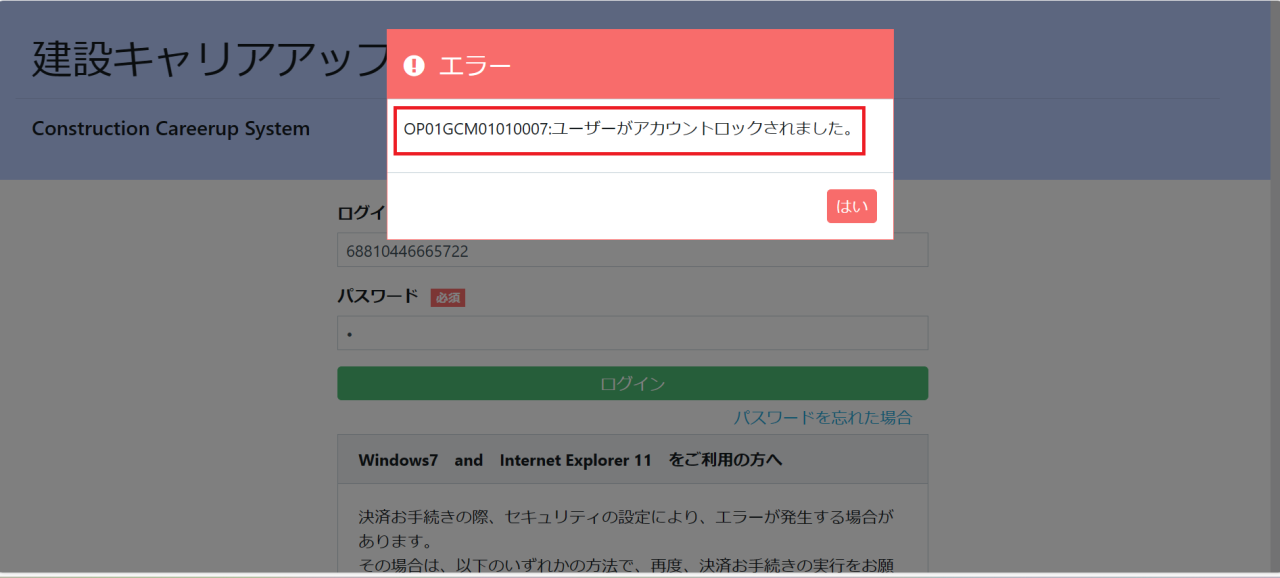The image size is (1280, 578).
Task: Click the login ID field containing 68810446665722
Action: point(632,251)
